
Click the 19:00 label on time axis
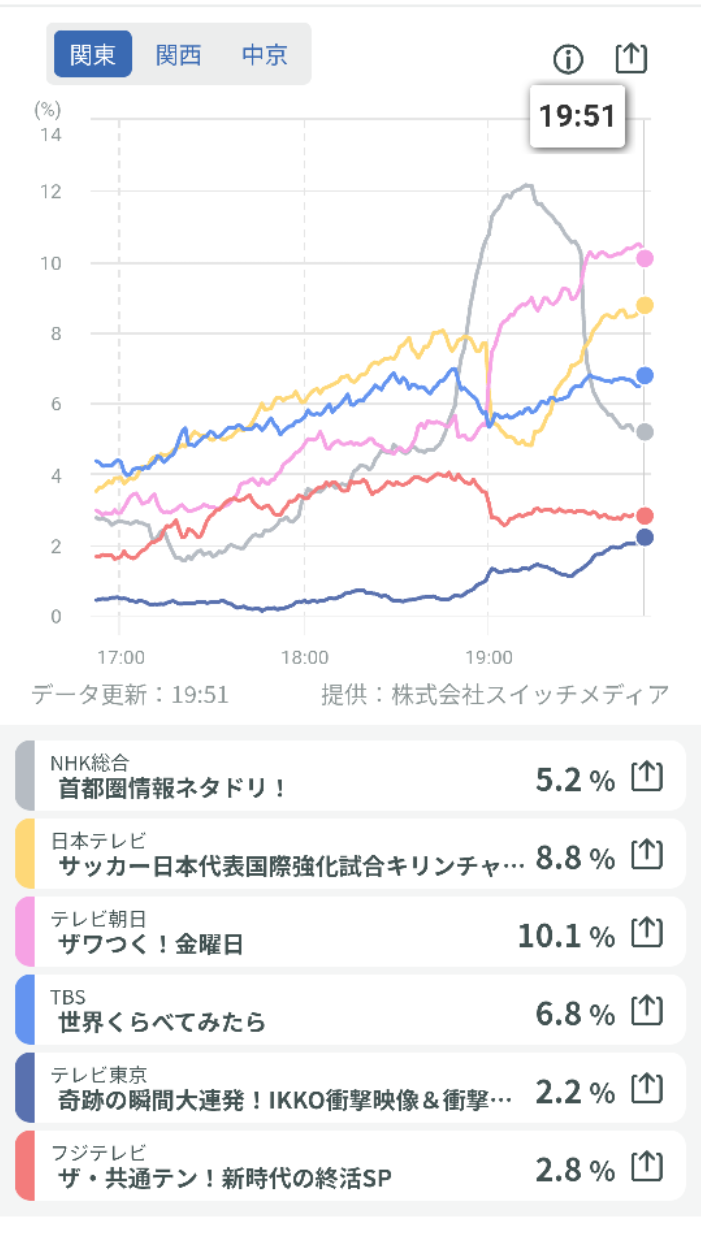point(488,657)
